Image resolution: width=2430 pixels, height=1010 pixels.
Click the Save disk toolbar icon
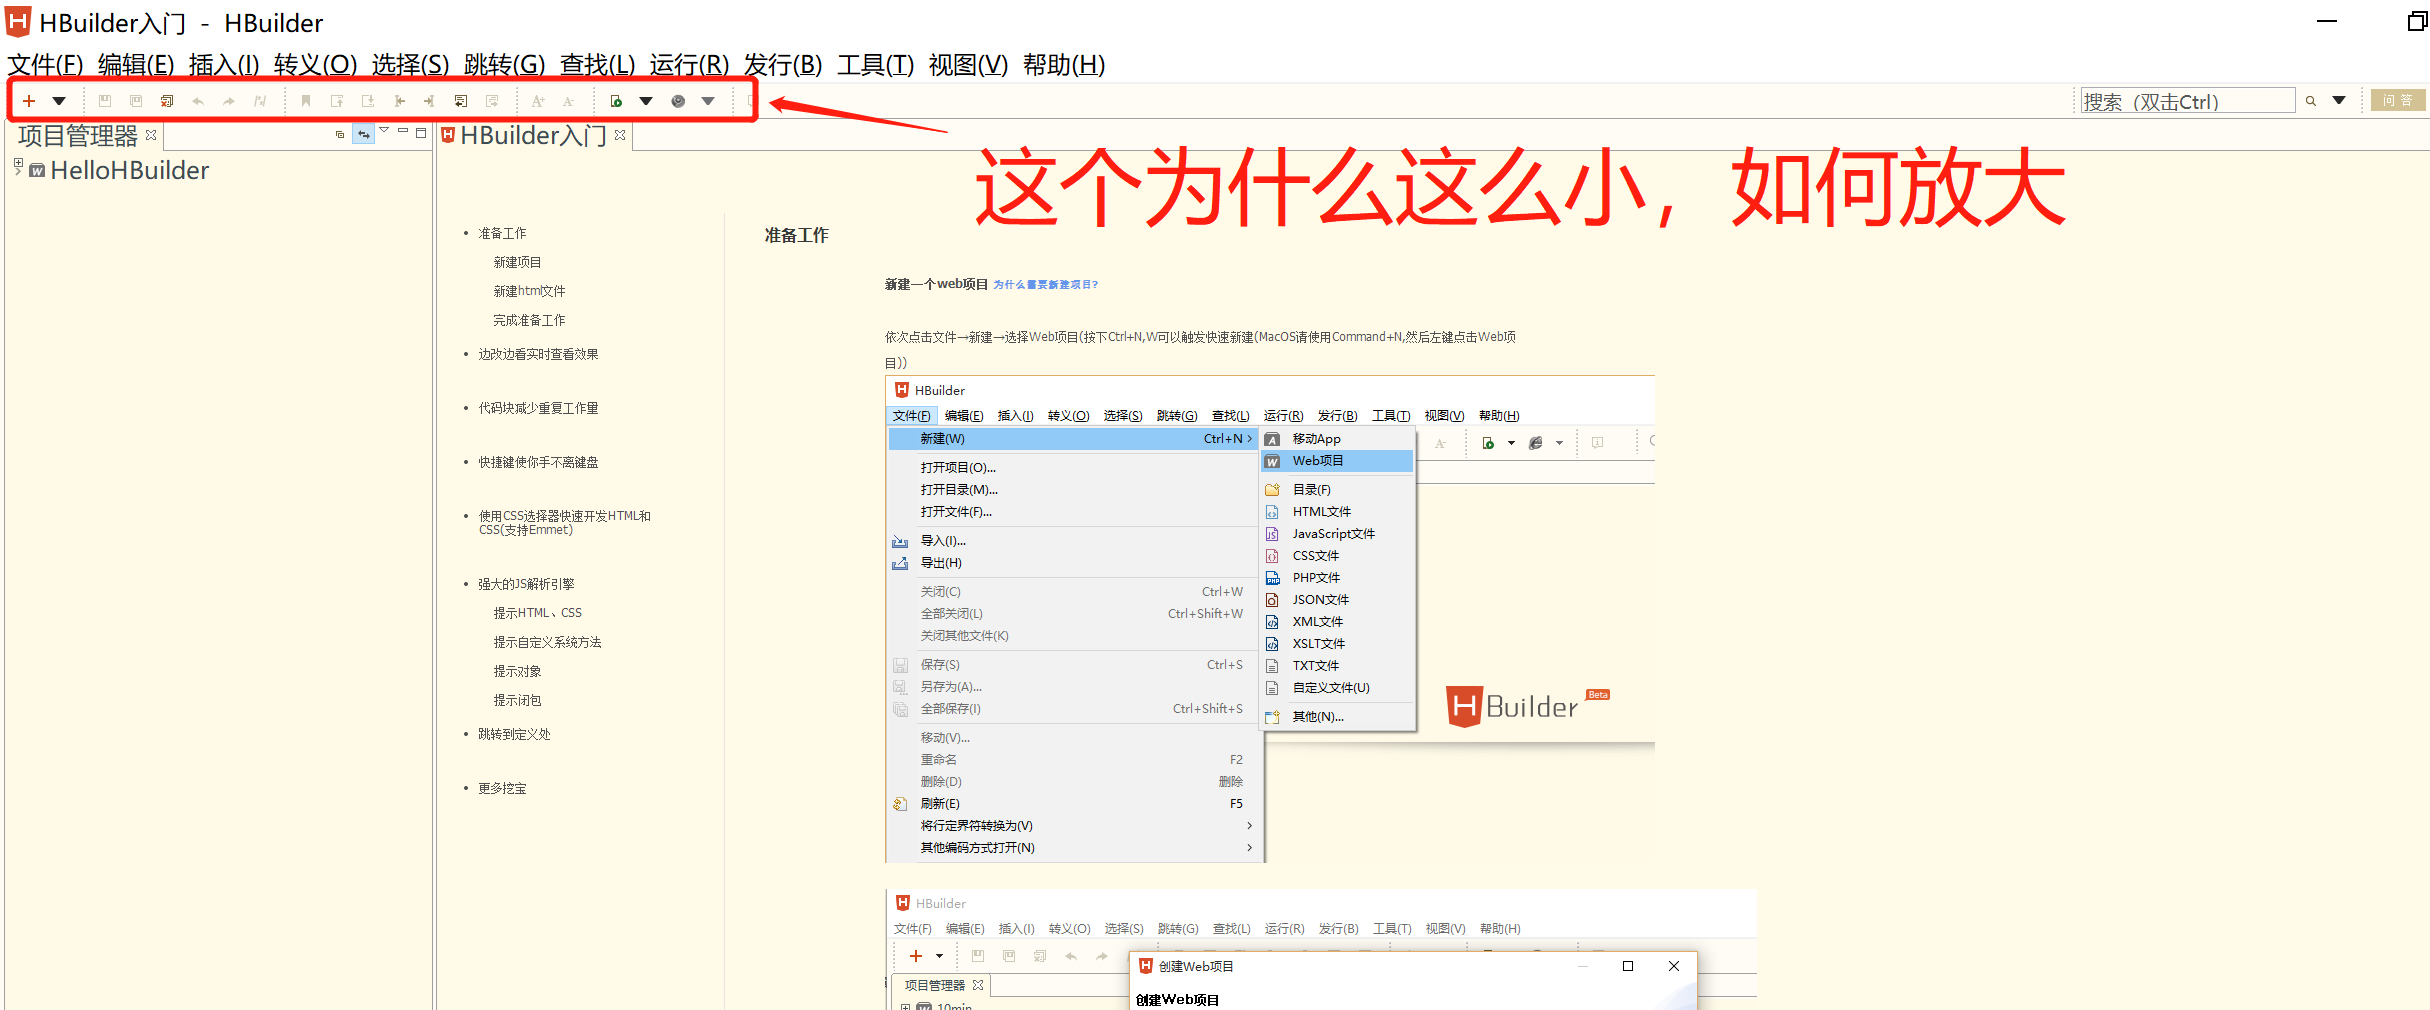[x=105, y=101]
